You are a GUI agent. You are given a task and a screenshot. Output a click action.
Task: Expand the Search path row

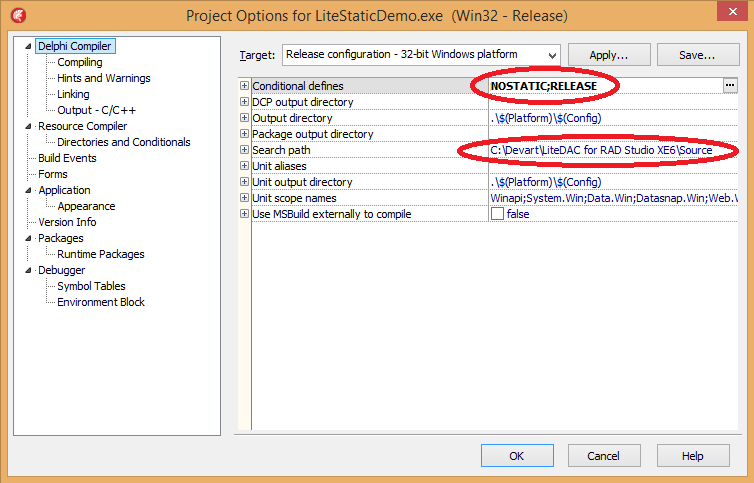coord(244,150)
